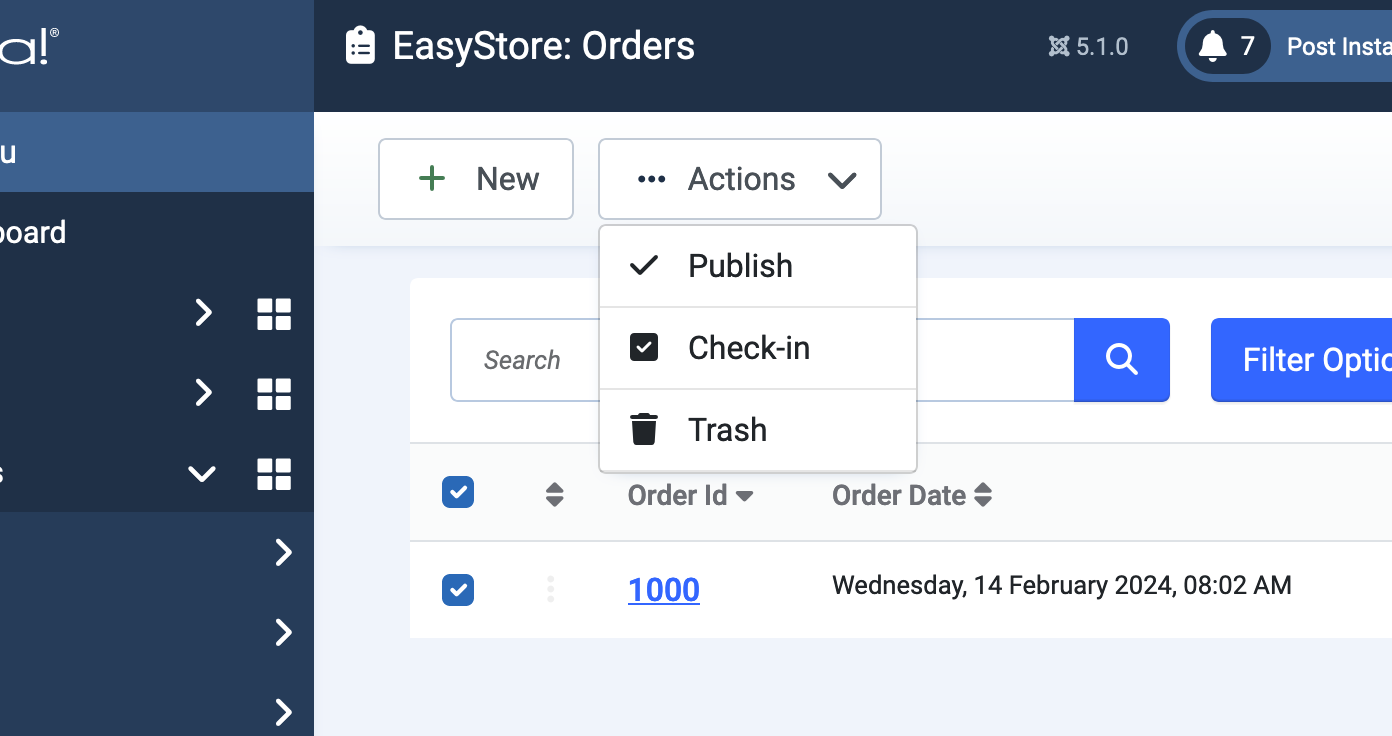Open order 1000 details
This screenshot has width=1392, height=736.
663,589
